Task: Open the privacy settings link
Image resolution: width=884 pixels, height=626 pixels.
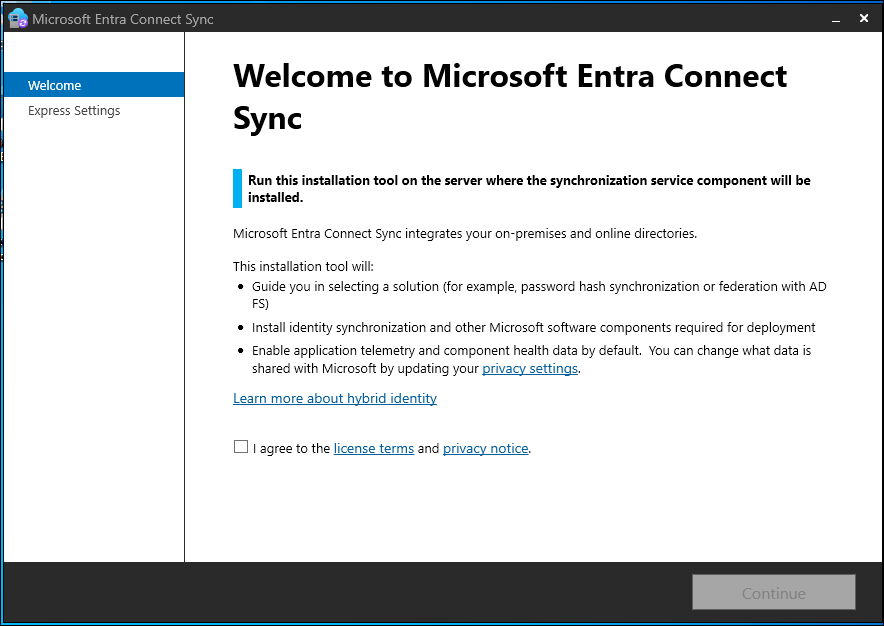Action: [530, 368]
